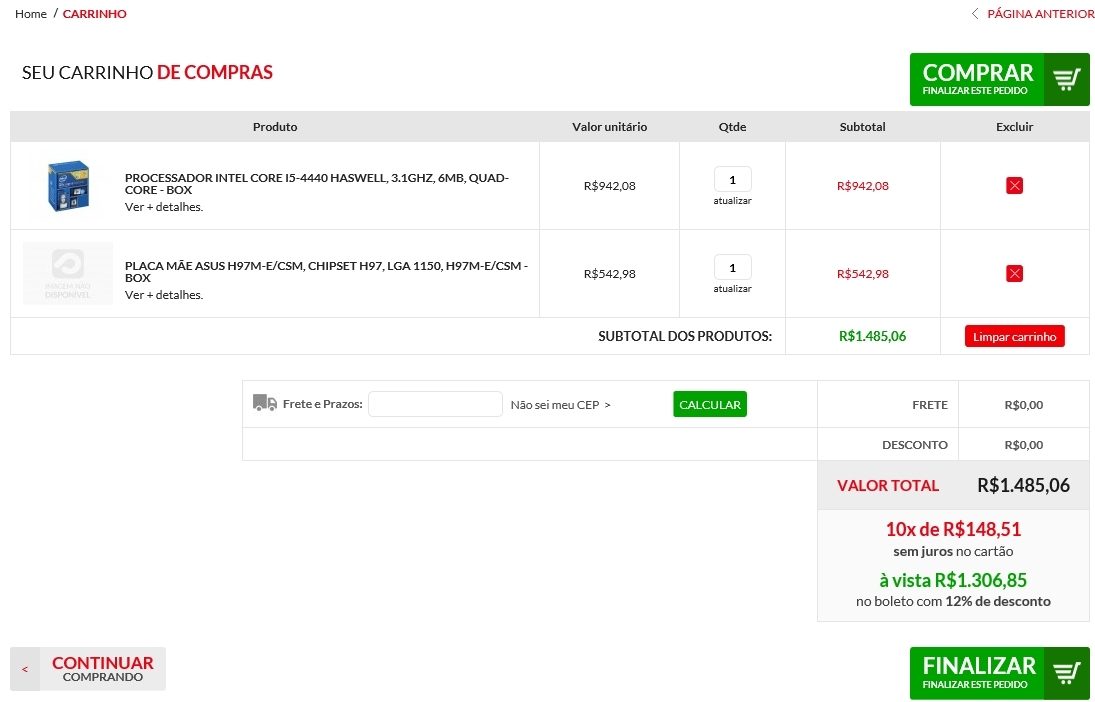This screenshot has width=1095, height=702.
Task: Click the à vista R$1.306,85 price
Action: pyautogui.click(x=953, y=580)
